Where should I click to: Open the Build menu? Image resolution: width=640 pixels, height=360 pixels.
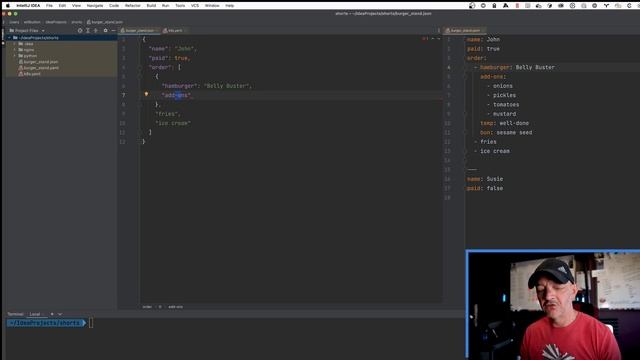(x=151, y=6)
